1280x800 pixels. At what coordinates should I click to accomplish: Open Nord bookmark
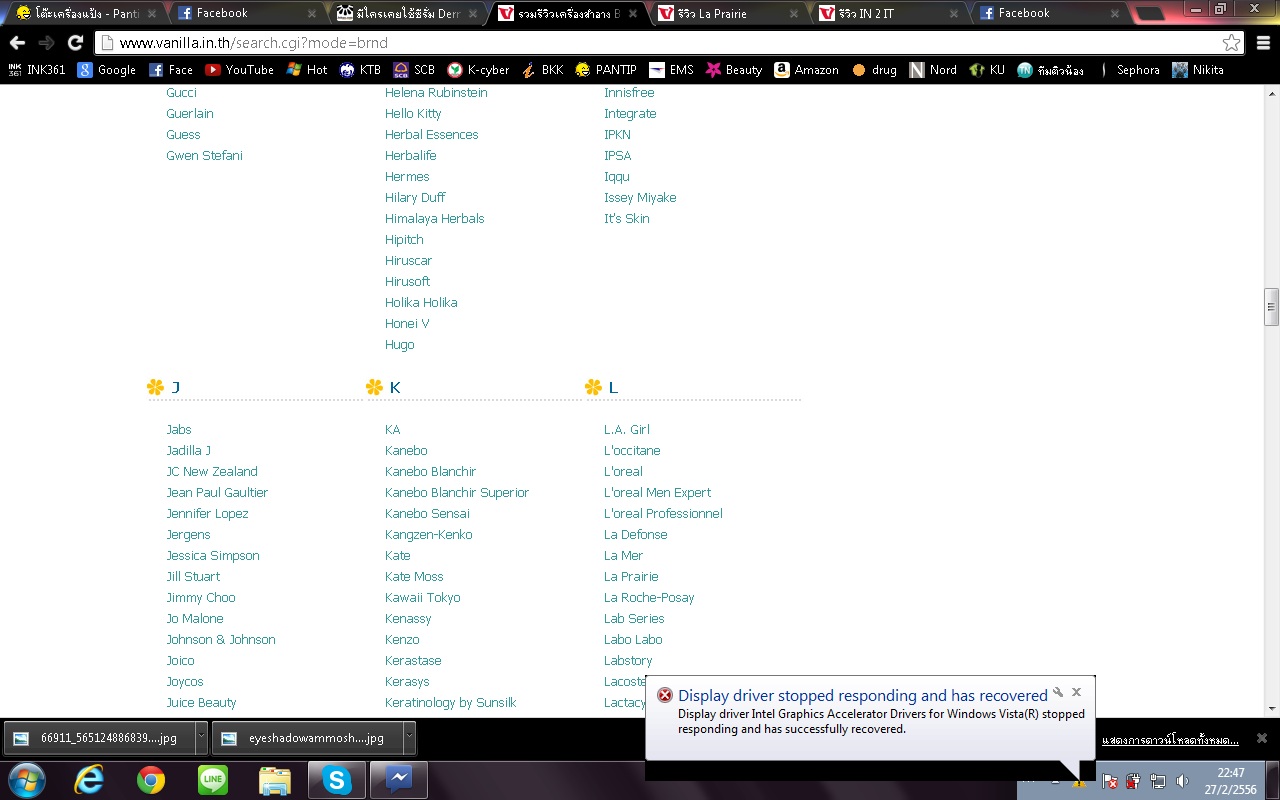[933, 70]
